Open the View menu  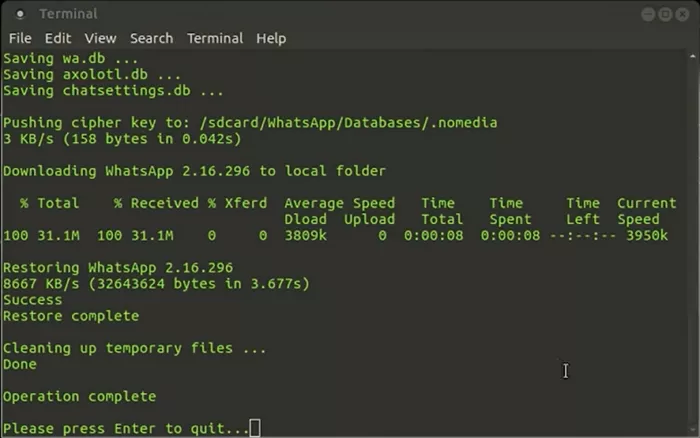[100, 38]
